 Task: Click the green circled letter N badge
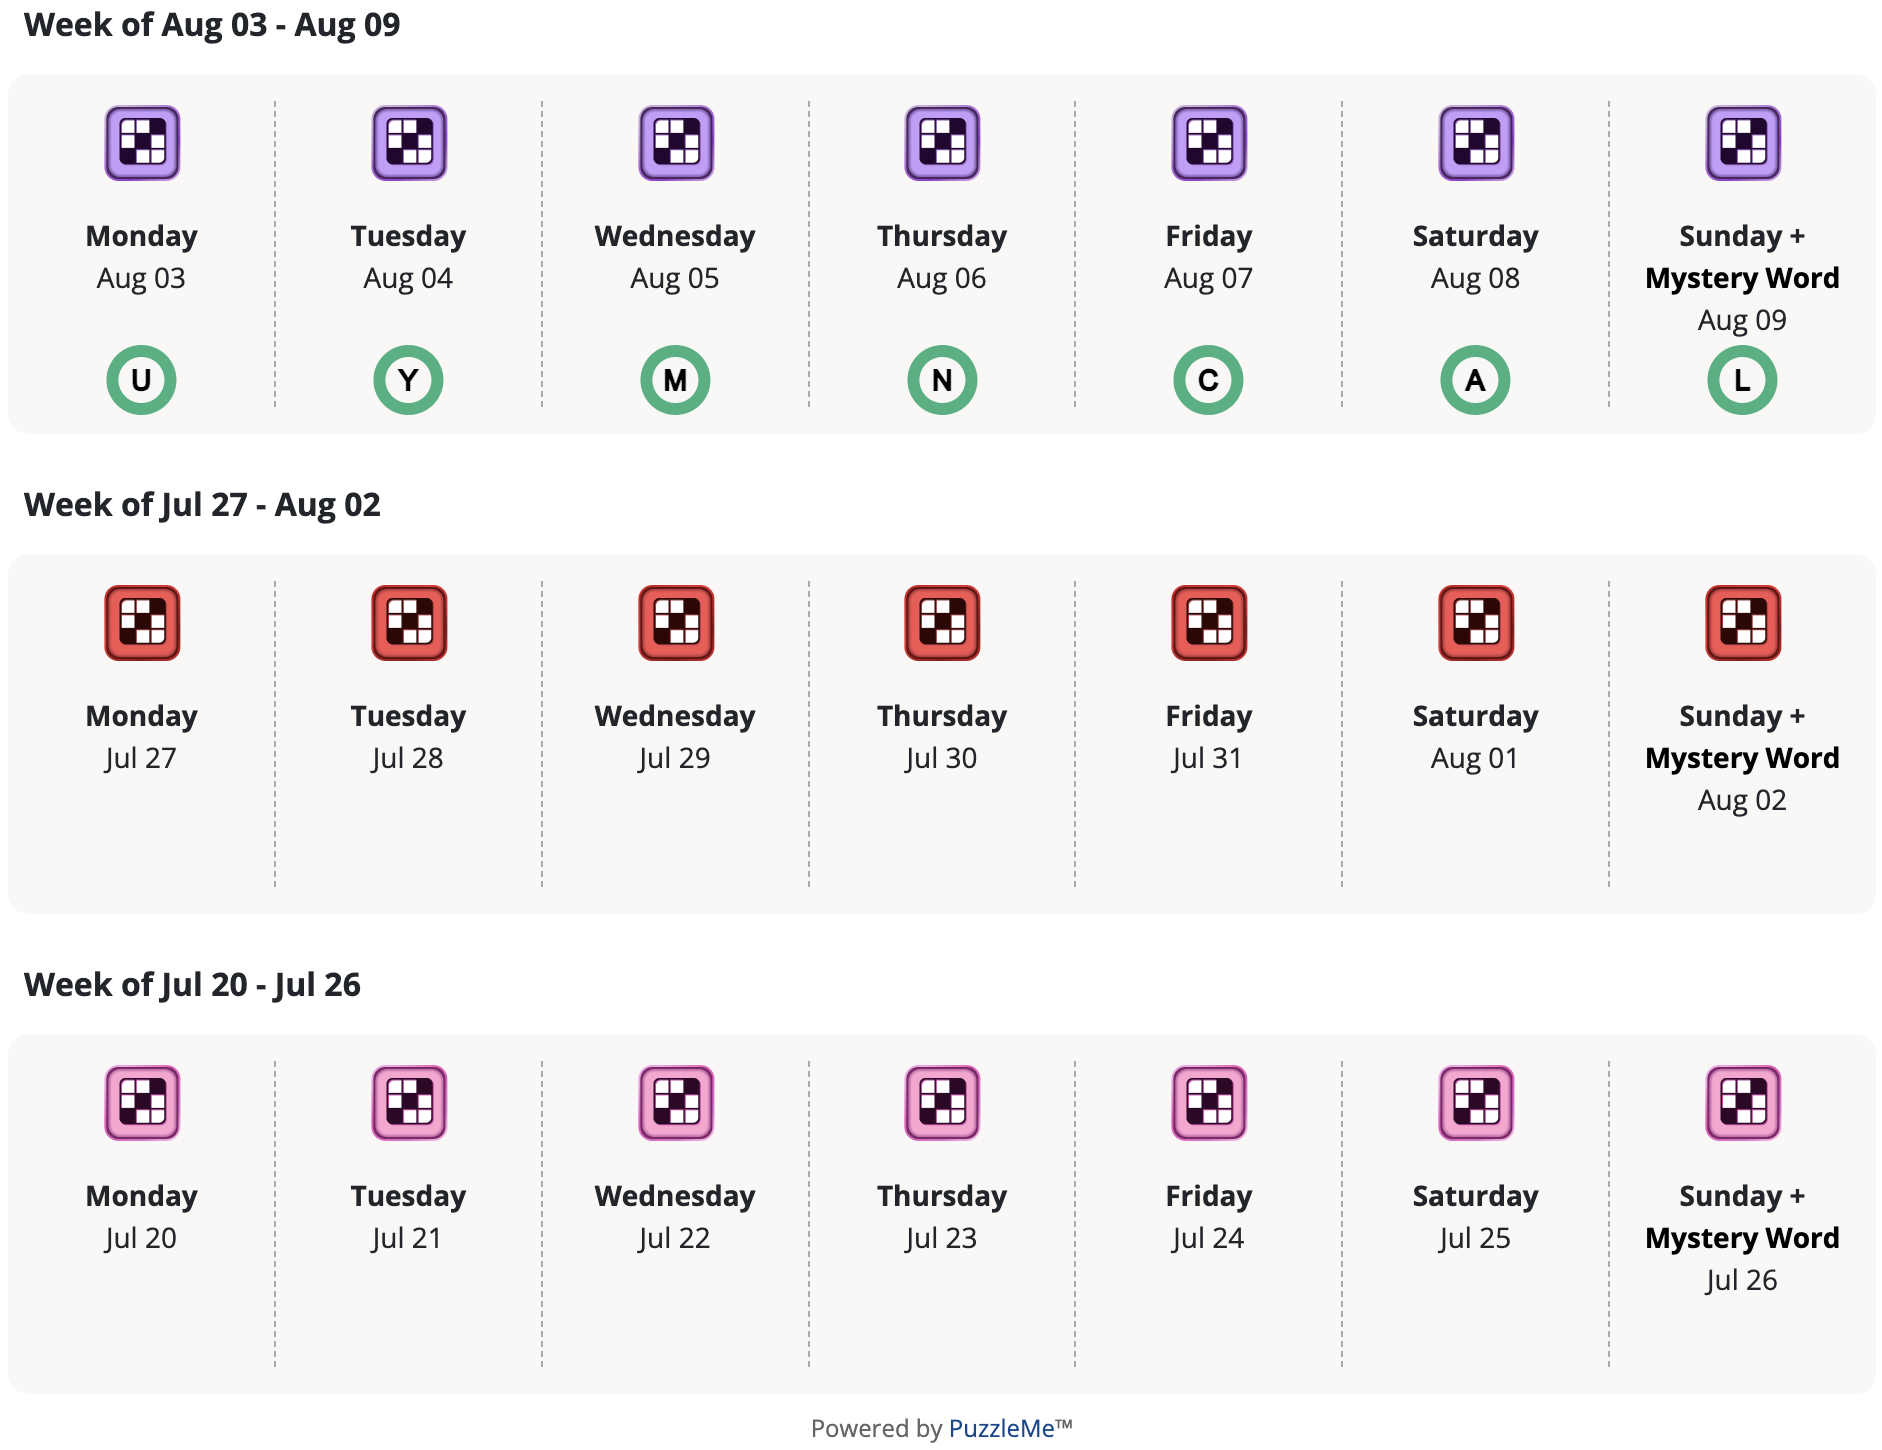tap(942, 380)
